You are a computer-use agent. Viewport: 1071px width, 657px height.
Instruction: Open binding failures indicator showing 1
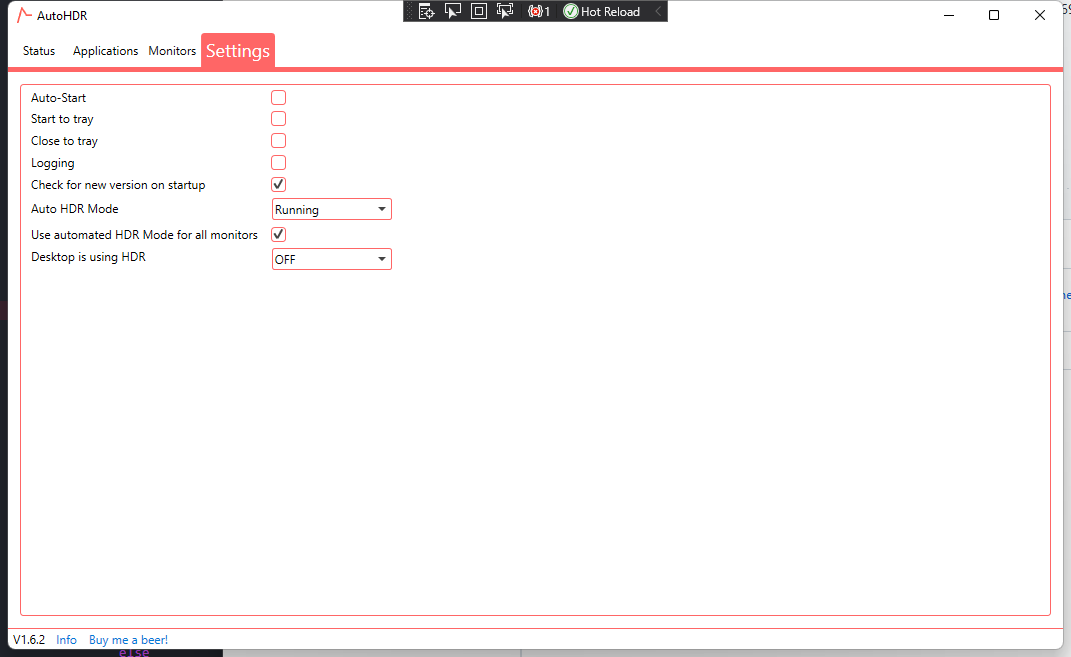point(539,11)
